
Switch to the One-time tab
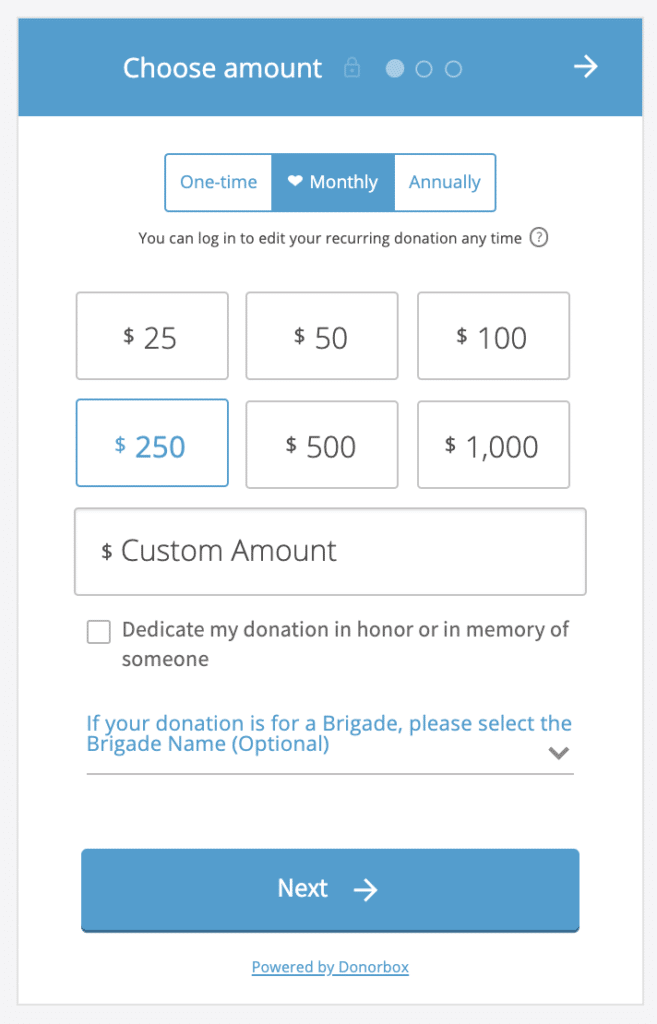218,182
